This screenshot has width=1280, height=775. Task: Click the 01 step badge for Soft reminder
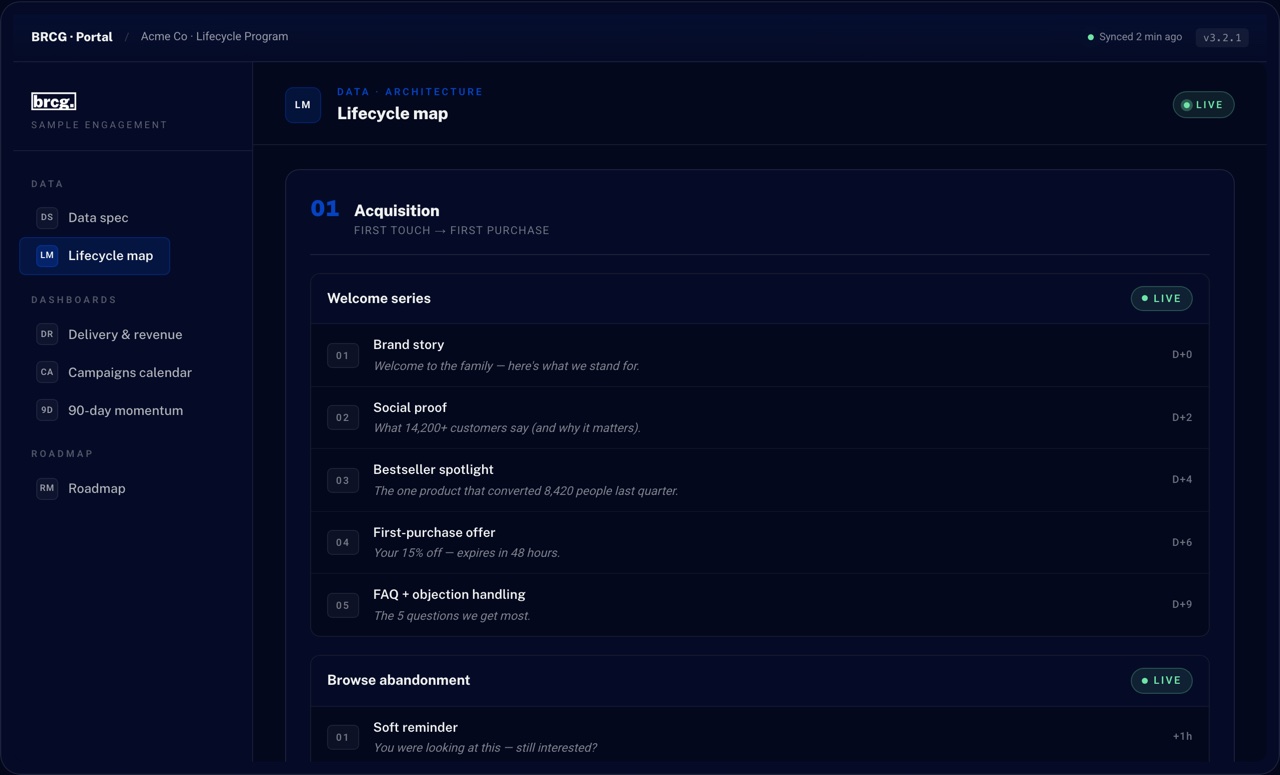343,737
